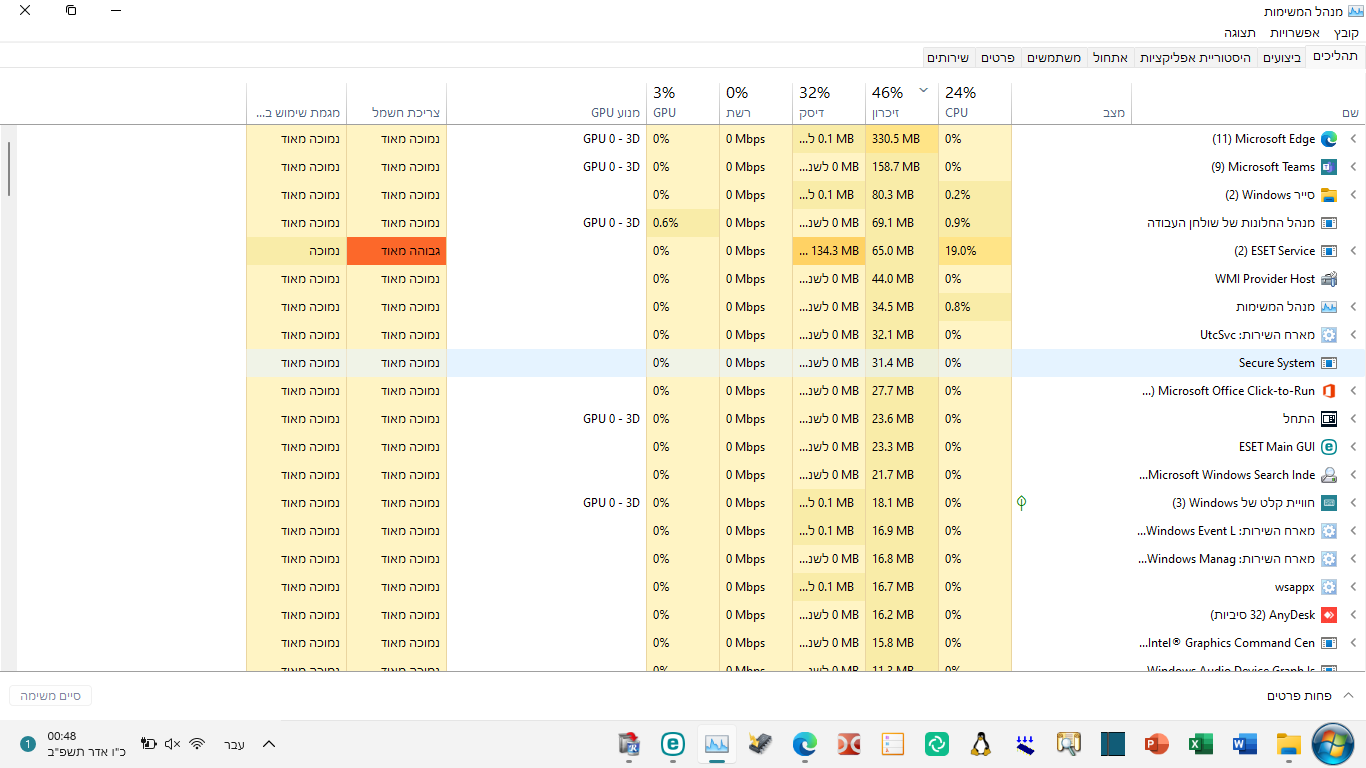This screenshot has height=768, width=1366.
Task: Click the orange גבוהה מאוד power usage cell
Action: (x=397, y=251)
